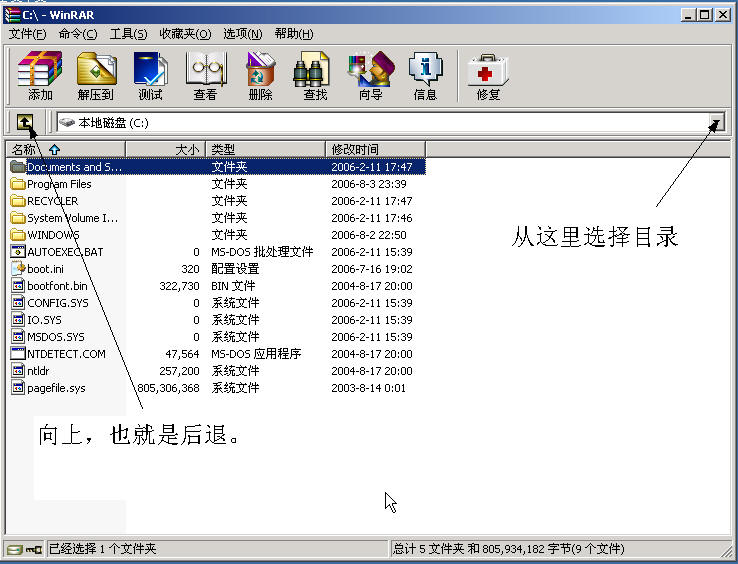Open the 选项(N) menu
Image resolution: width=738 pixels, height=564 pixels.
[243, 34]
